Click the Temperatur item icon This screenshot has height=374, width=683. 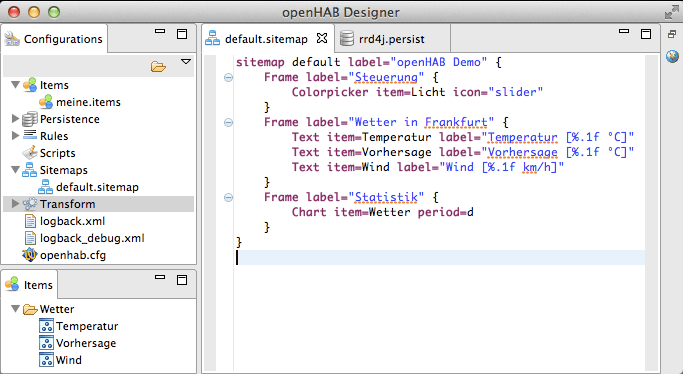click(x=46, y=326)
